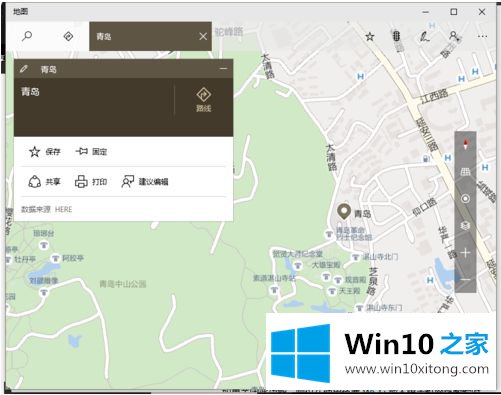The width and height of the screenshot is (501, 395).
Task: Open the search magnifier icon
Action: (27, 36)
